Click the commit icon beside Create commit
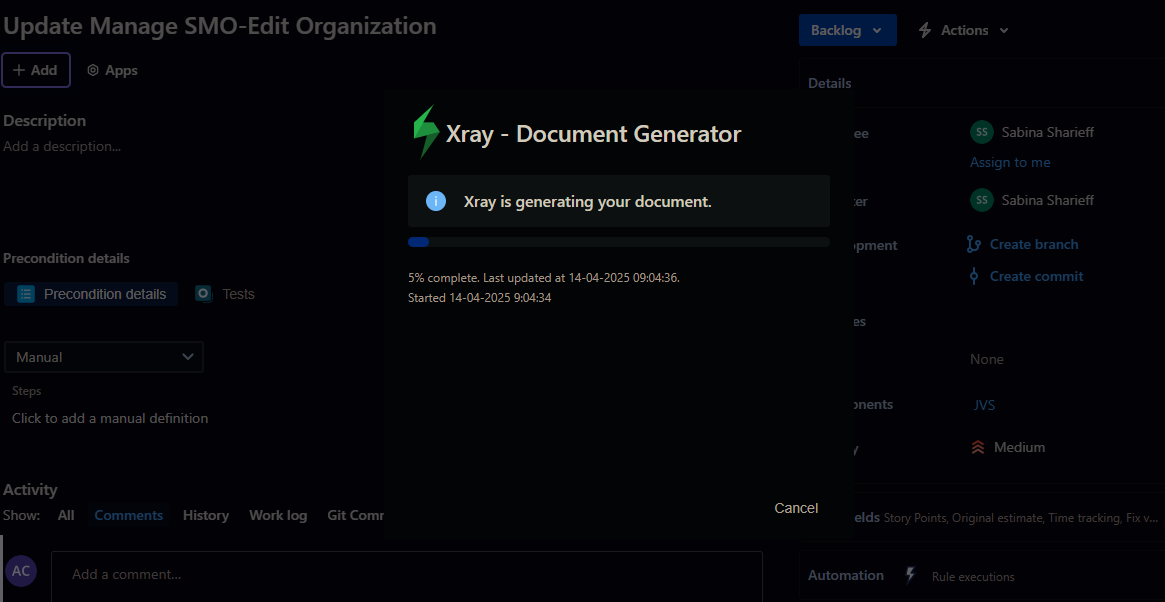Viewport: 1165px width, 602px height. pyautogui.click(x=974, y=276)
